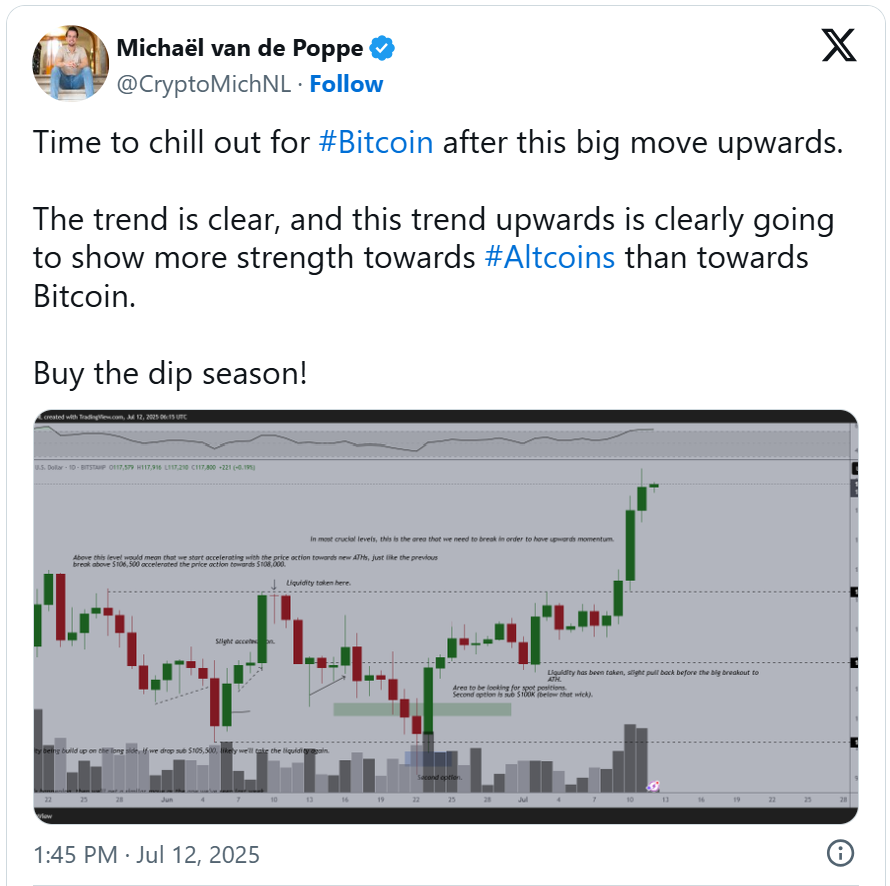890x886 pixels.
Task: Select the 'Jul' marker on chart date axis
Action: (x=523, y=799)
